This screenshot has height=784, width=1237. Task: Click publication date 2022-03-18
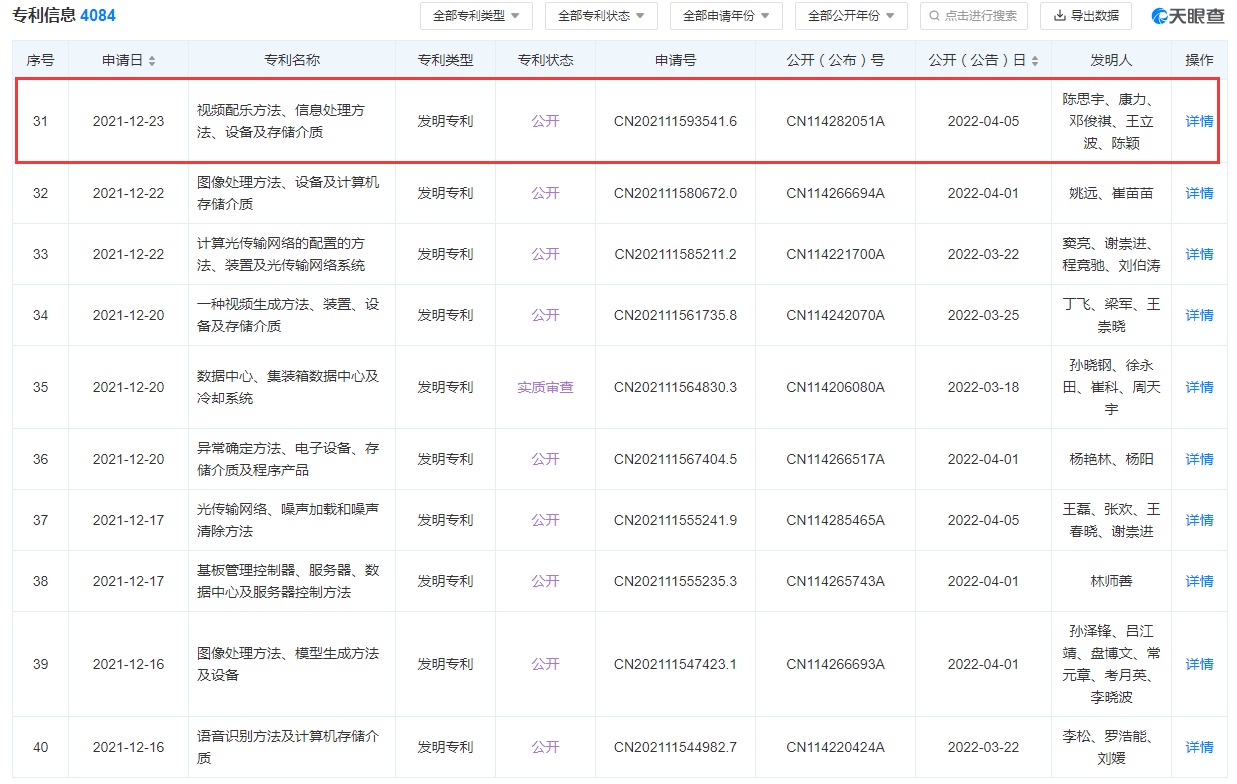coord(983,387)
